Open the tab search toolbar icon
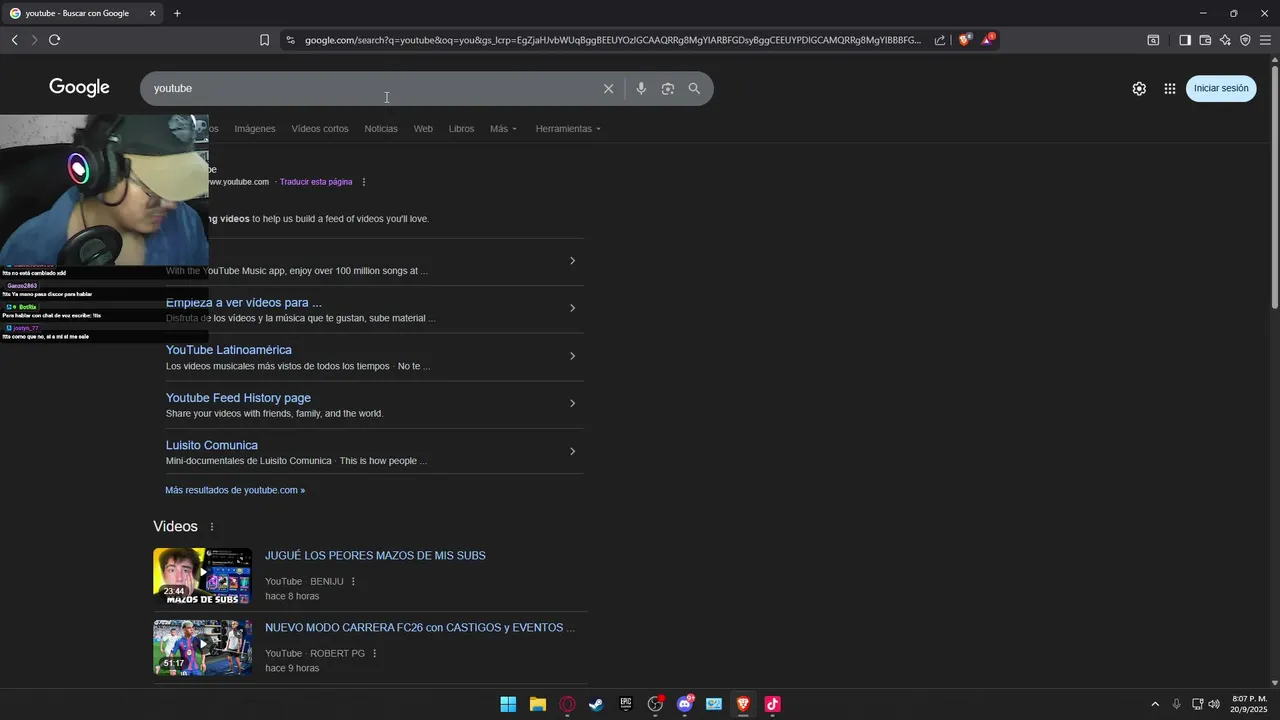The width and height of the screenshot is (1280, 720). pyautogui.click(x=1153, y=40)
